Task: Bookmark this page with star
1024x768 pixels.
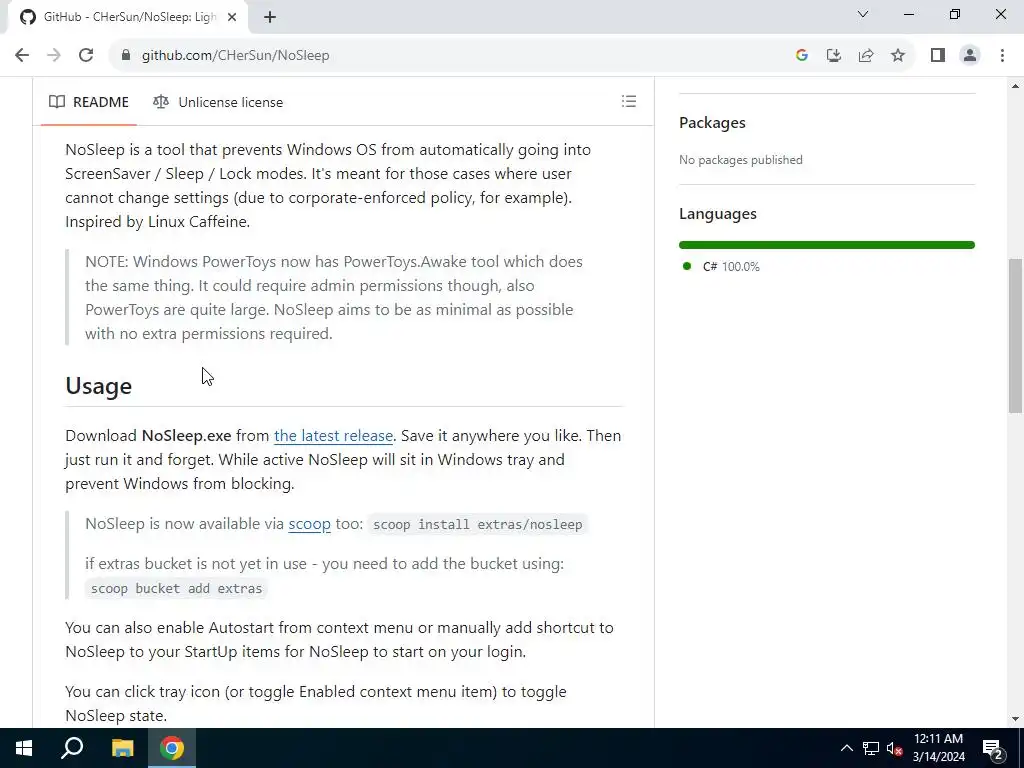Action: (898, 55)
